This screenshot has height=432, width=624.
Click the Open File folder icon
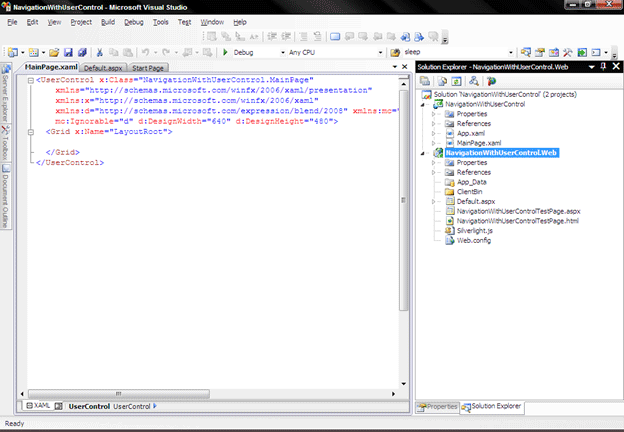click(x=55, y=52)
